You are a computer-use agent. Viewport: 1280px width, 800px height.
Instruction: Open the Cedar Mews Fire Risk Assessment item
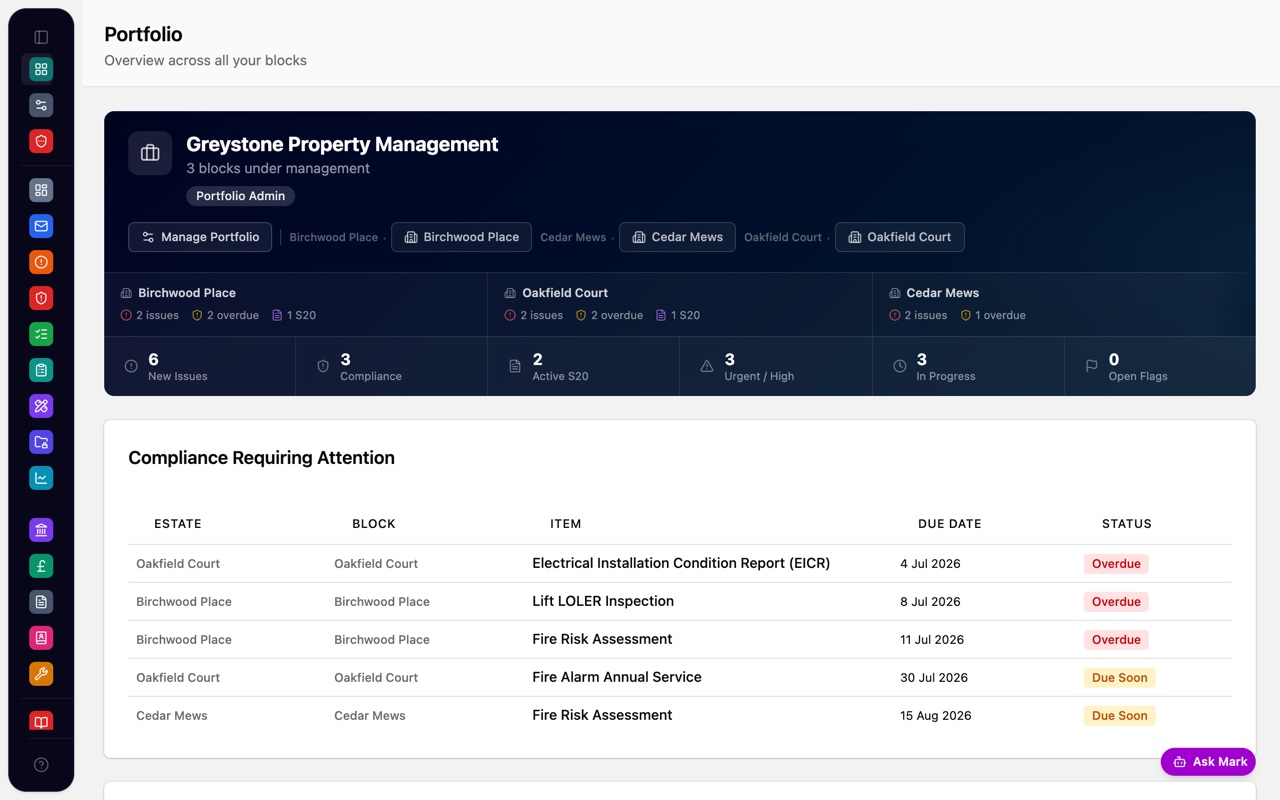click(x=602, y=715)
